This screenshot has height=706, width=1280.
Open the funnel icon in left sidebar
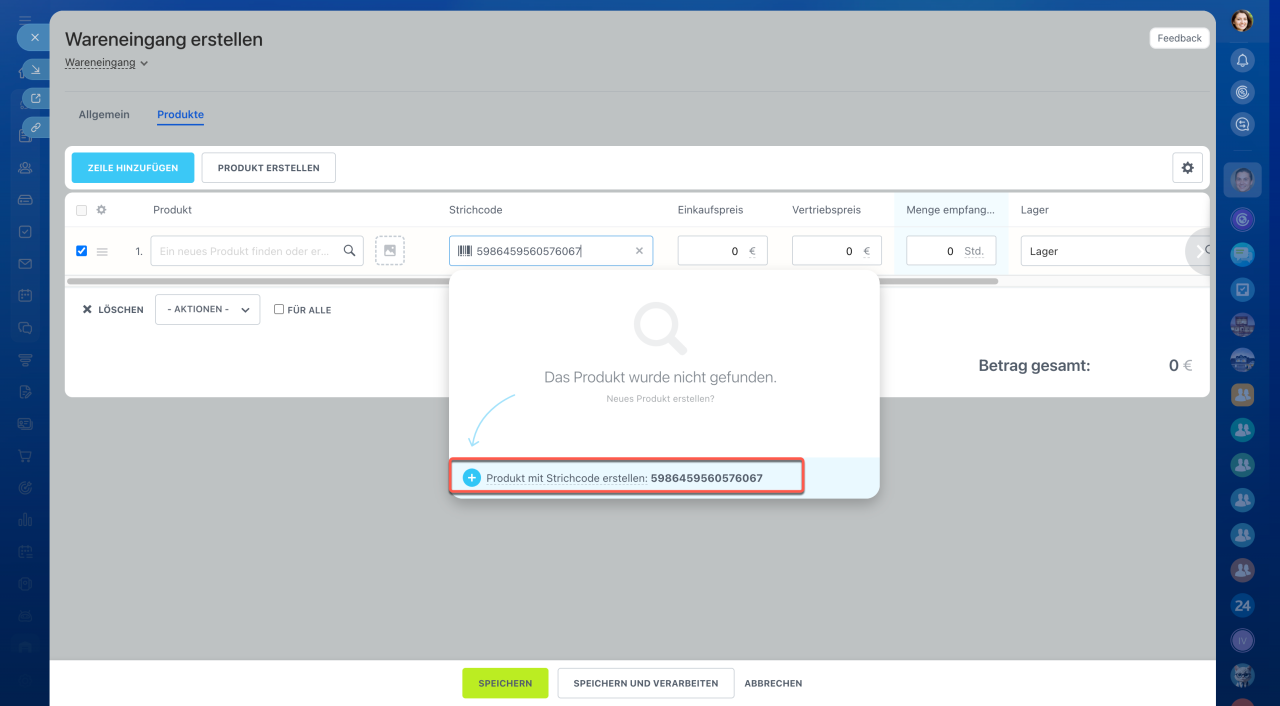[25, 360]
